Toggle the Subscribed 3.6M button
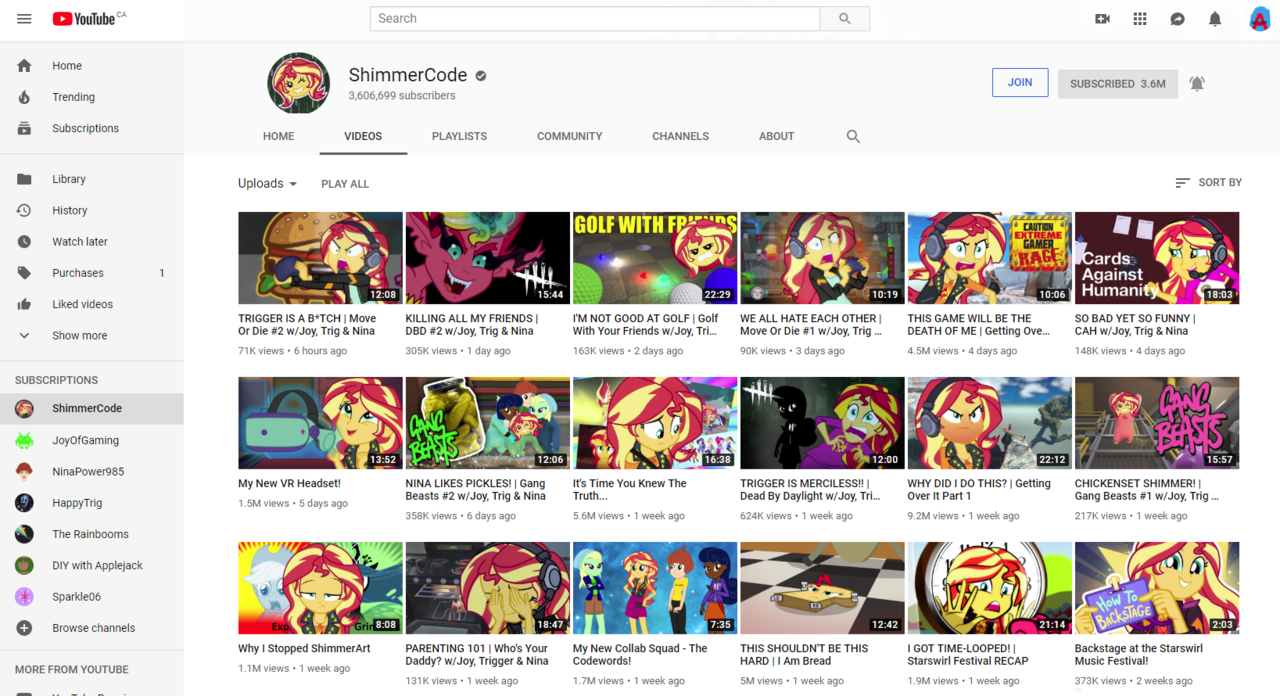Viewport: 1280px width, 696px height. tap(1117, 84)
